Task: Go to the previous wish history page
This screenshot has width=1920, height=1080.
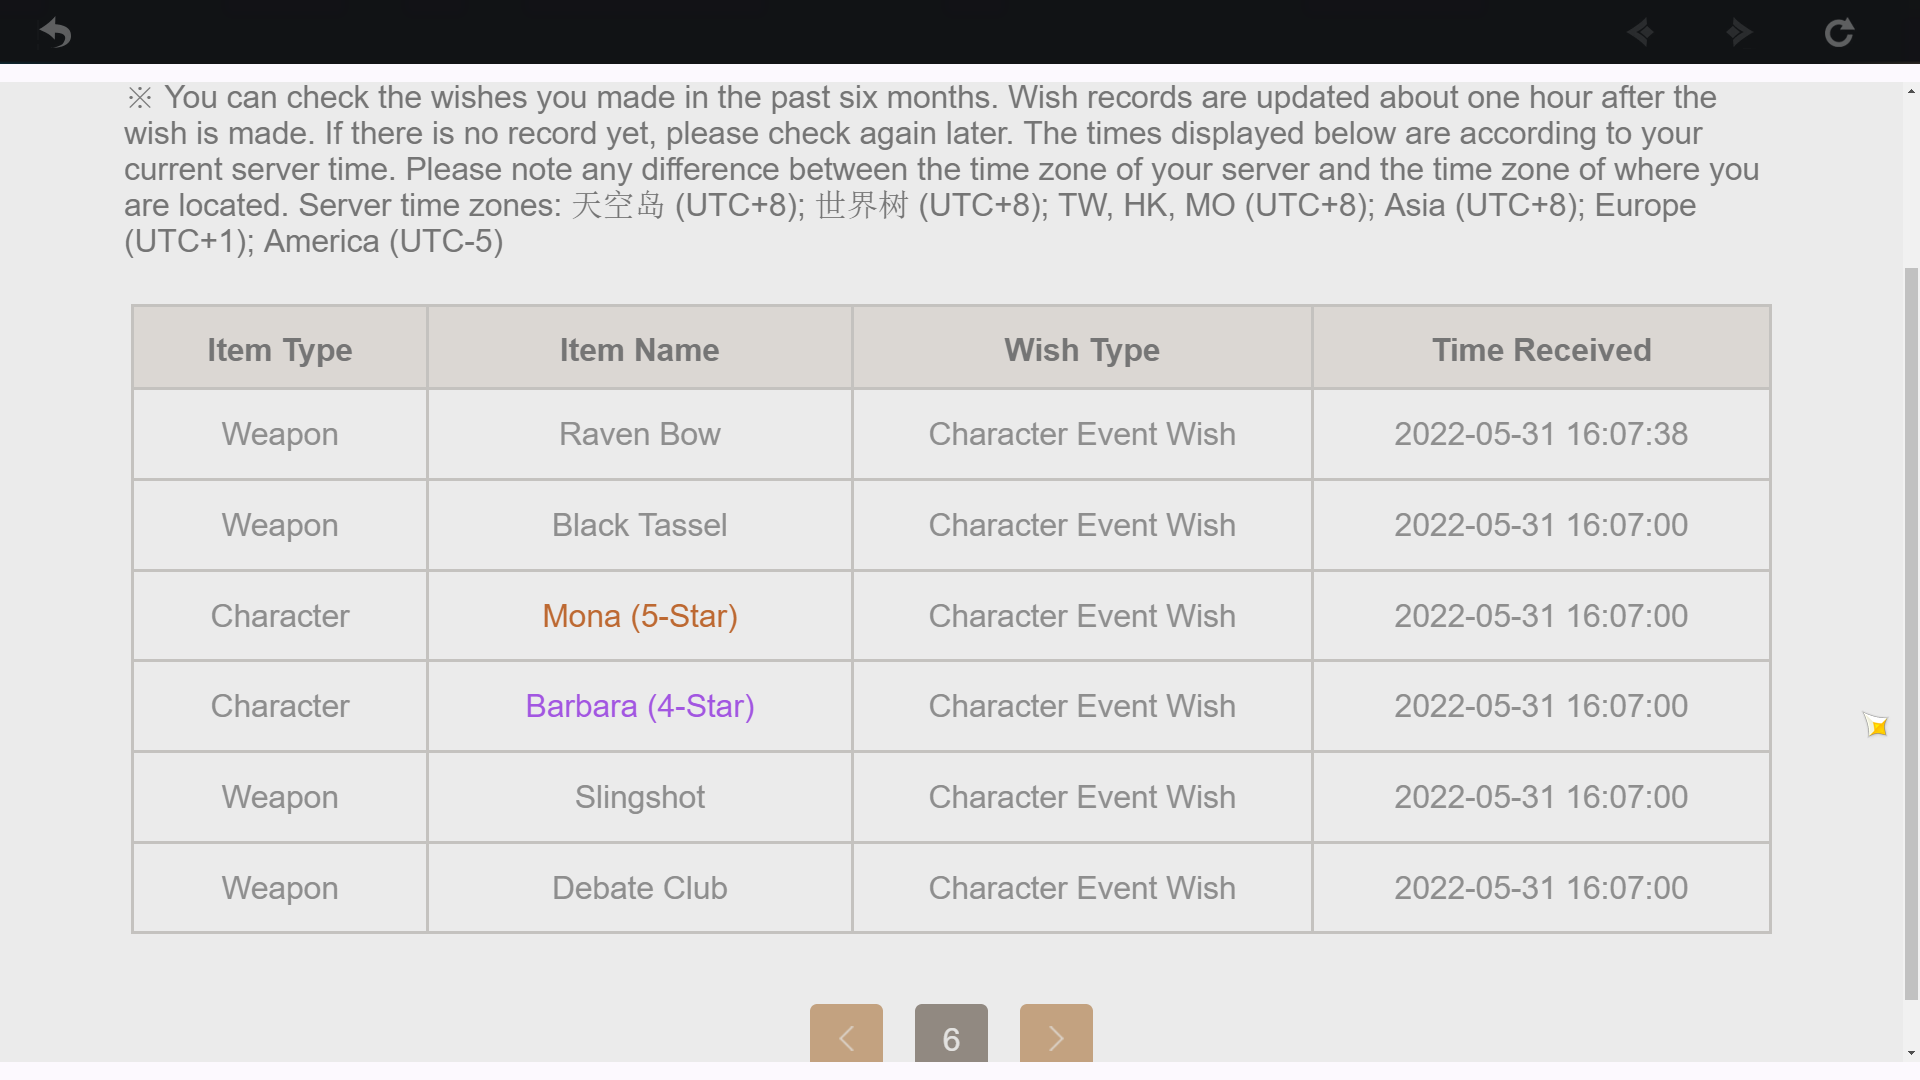Action: [x=846, y=1034]
